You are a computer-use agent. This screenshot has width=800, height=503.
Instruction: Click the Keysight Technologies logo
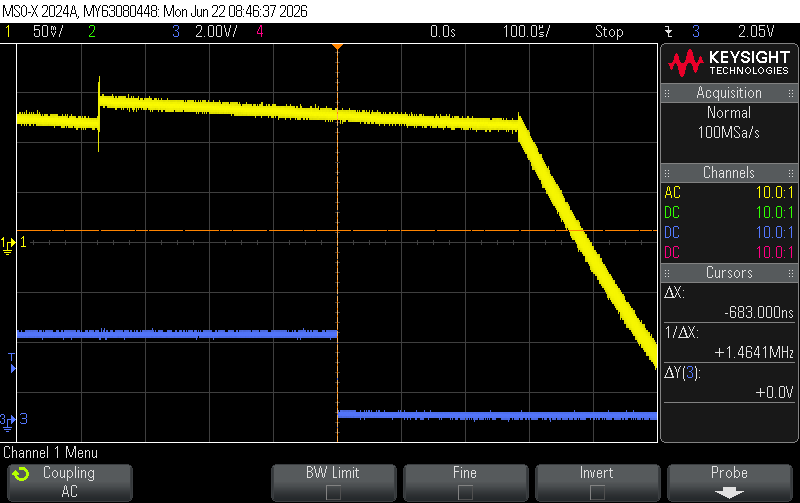pyautogui.click(x=729, y=63)
